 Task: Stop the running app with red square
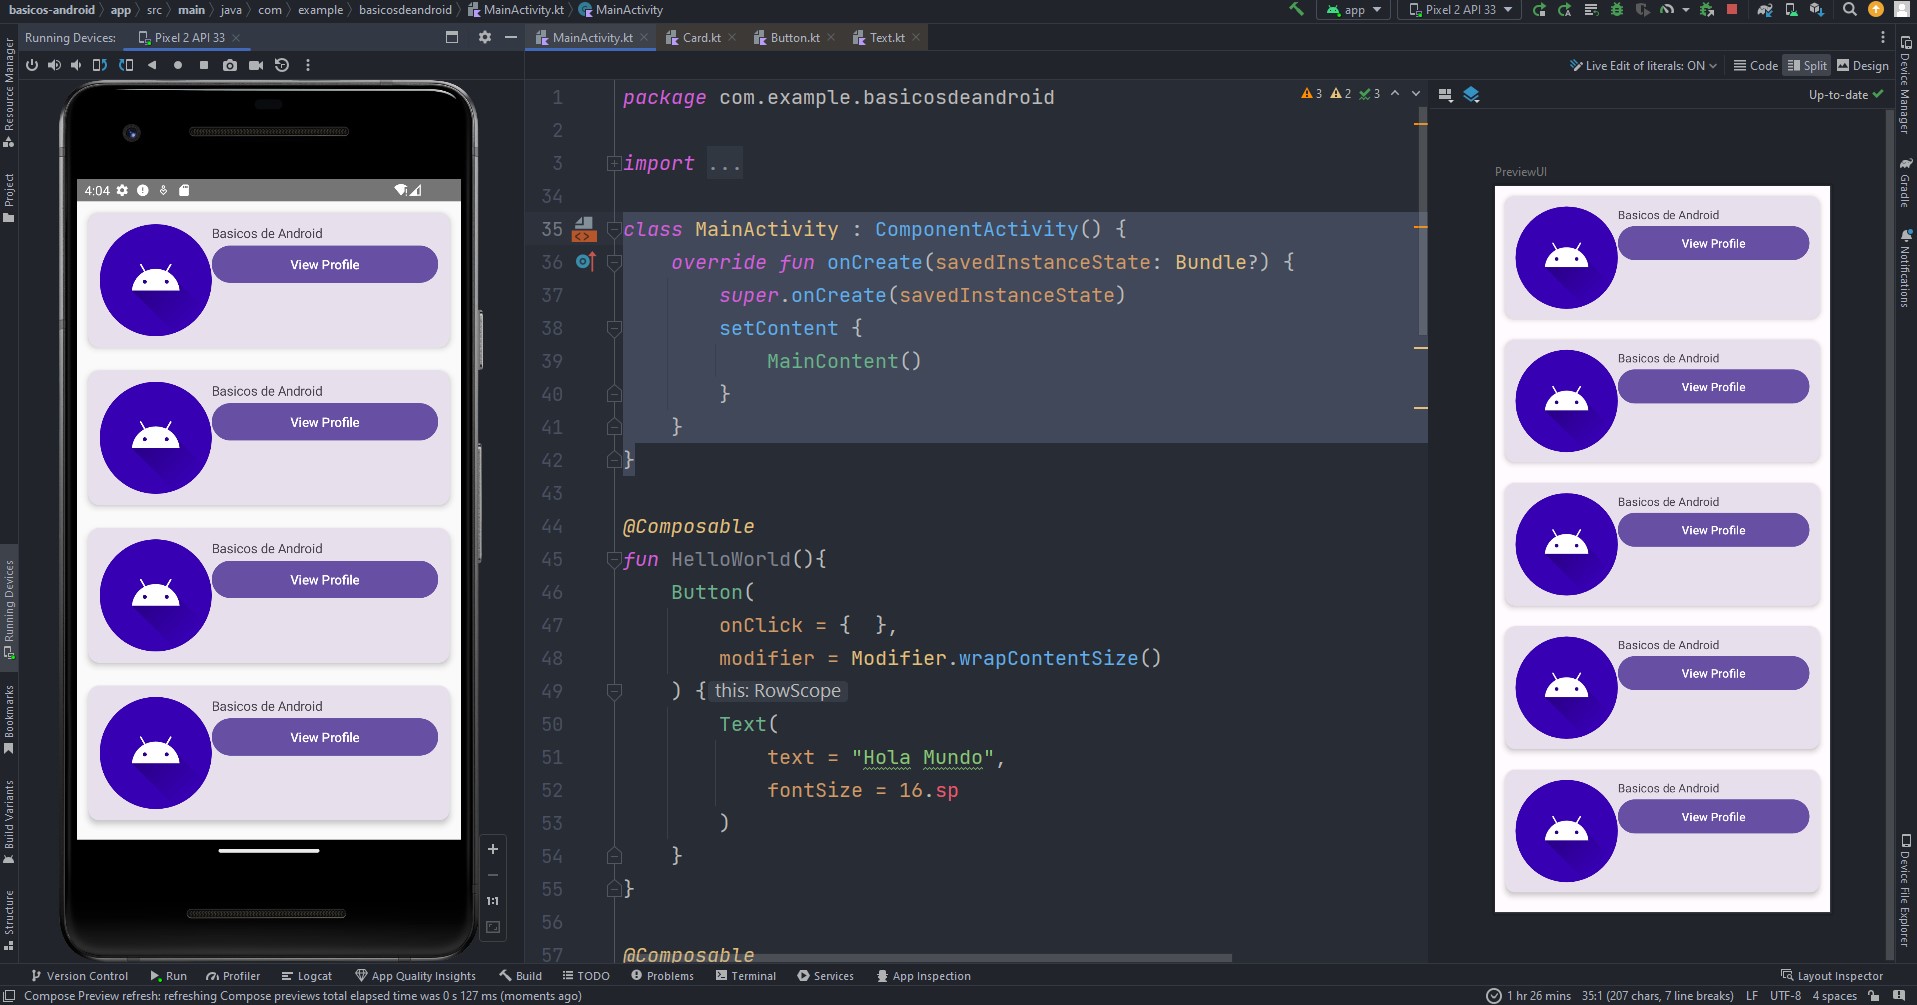pos(1732,10)
